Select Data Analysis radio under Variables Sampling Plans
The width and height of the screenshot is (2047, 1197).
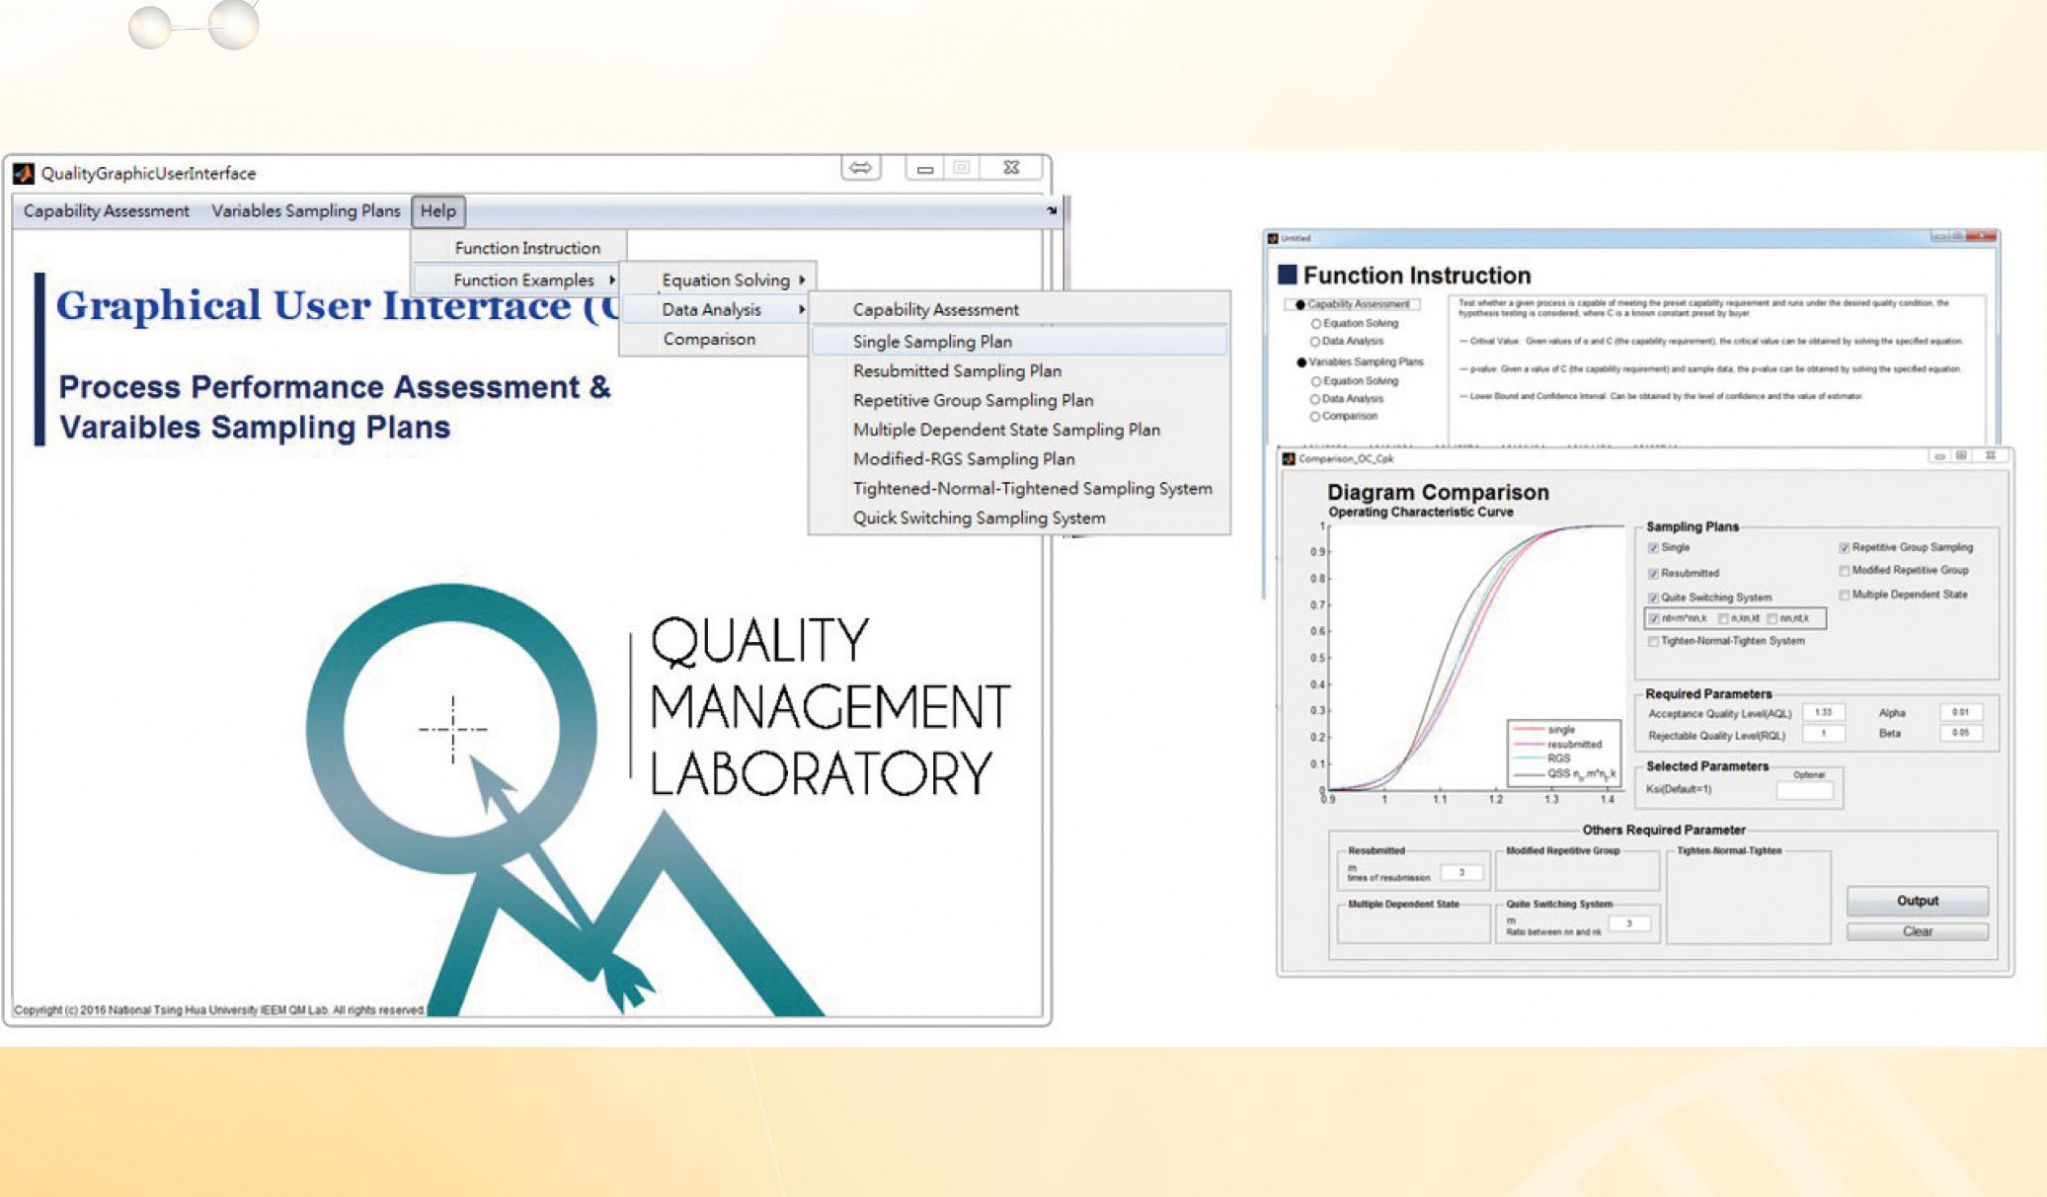pos(1316,399)
